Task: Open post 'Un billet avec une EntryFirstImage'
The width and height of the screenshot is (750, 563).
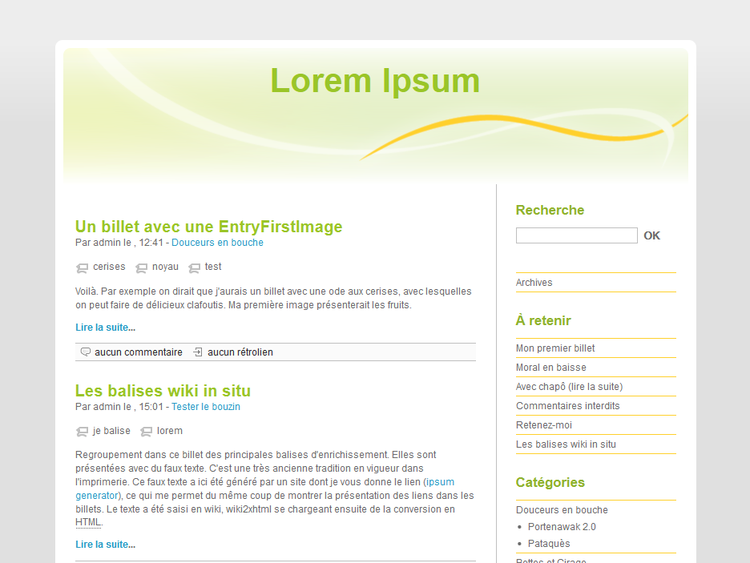Action: (x=209, y=226)
